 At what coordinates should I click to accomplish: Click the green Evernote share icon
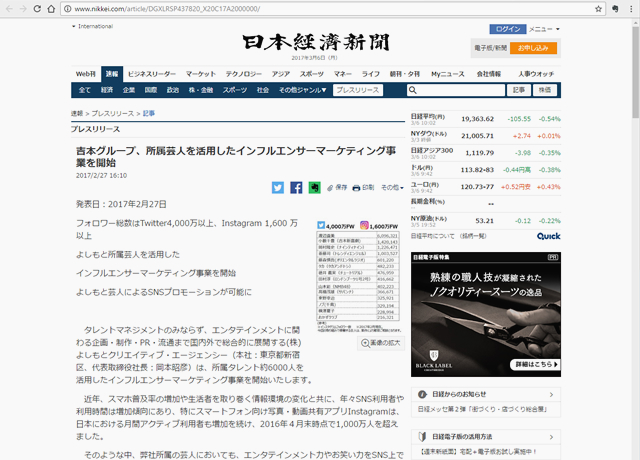(x=314, y=187)
